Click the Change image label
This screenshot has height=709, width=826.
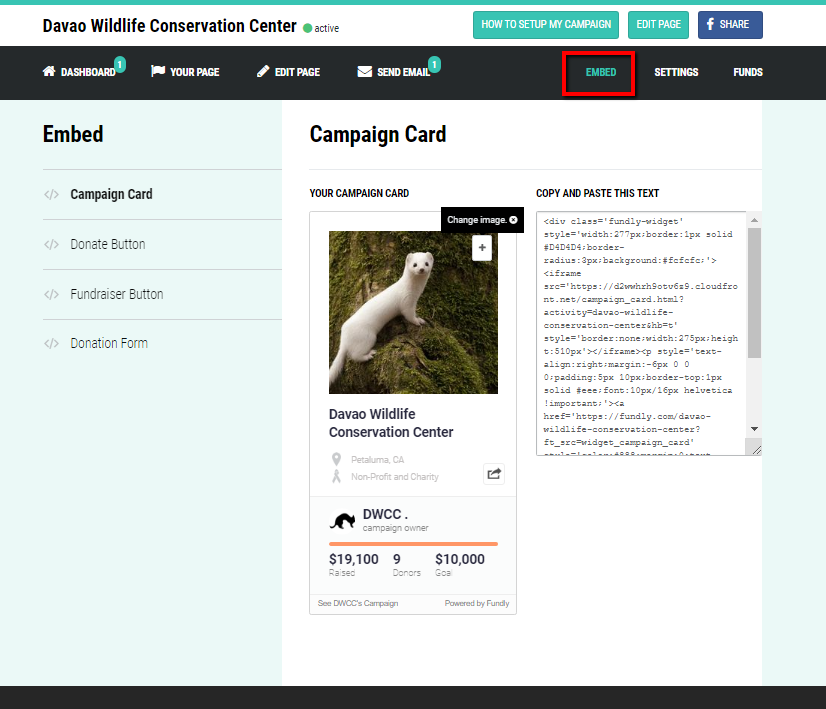point(477,220)
